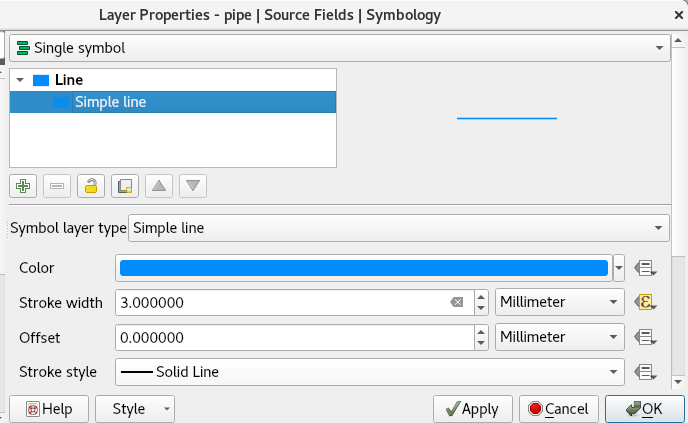The height and width of the screenshot is (423, 688).
Task: Open data-defined override for Offset
Action: 645,337
